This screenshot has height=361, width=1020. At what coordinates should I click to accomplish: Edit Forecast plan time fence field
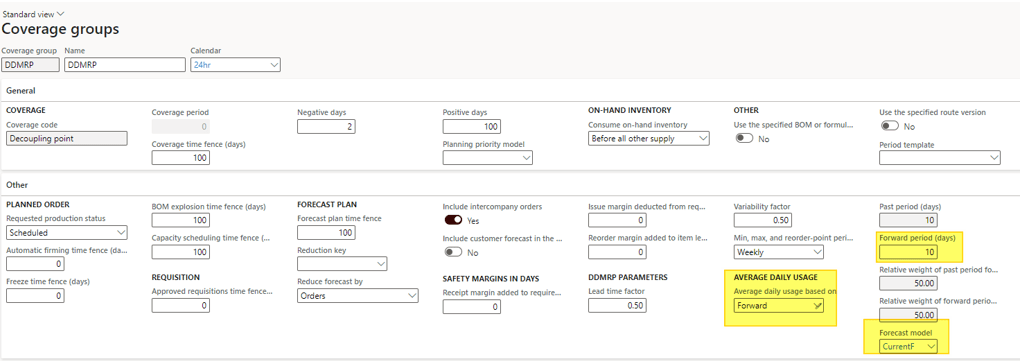click(x=327, y=232)
